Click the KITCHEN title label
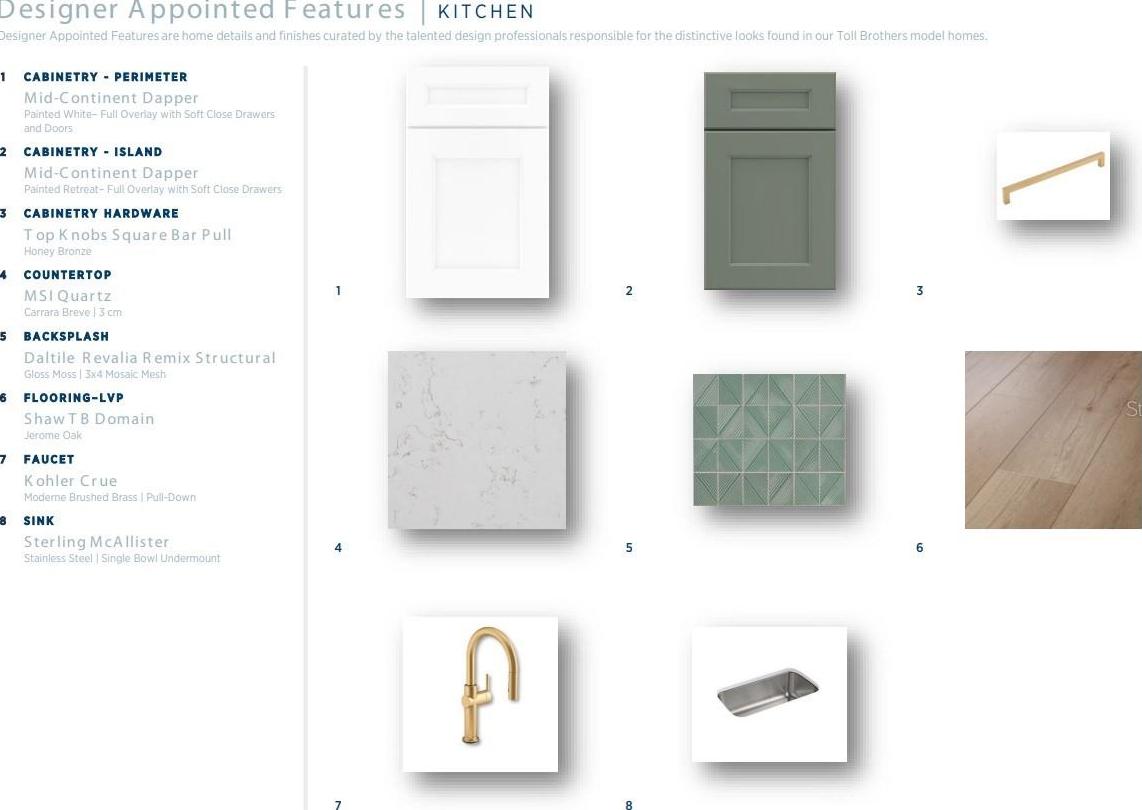 coord(486,12)
